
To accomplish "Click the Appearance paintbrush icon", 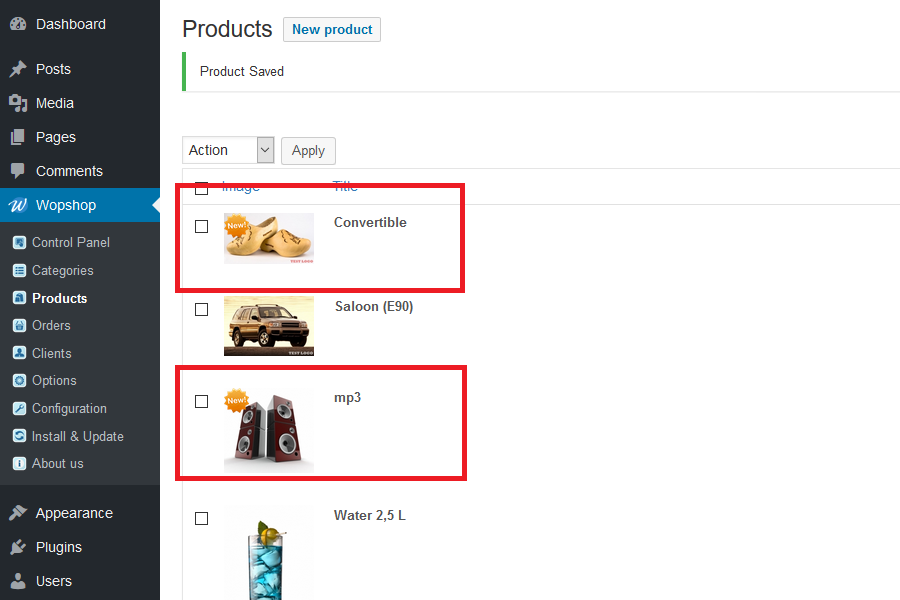I will point(18,513).
